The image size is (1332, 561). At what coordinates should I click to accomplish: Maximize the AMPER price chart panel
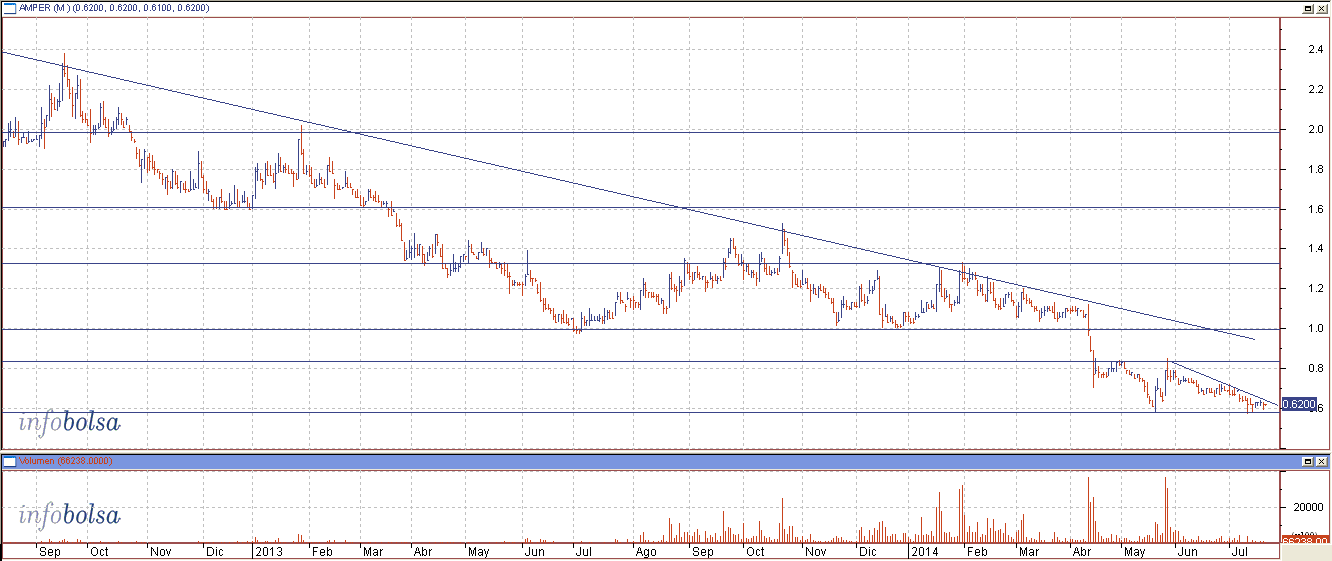pyautogui.click(x=1308, y=7)
